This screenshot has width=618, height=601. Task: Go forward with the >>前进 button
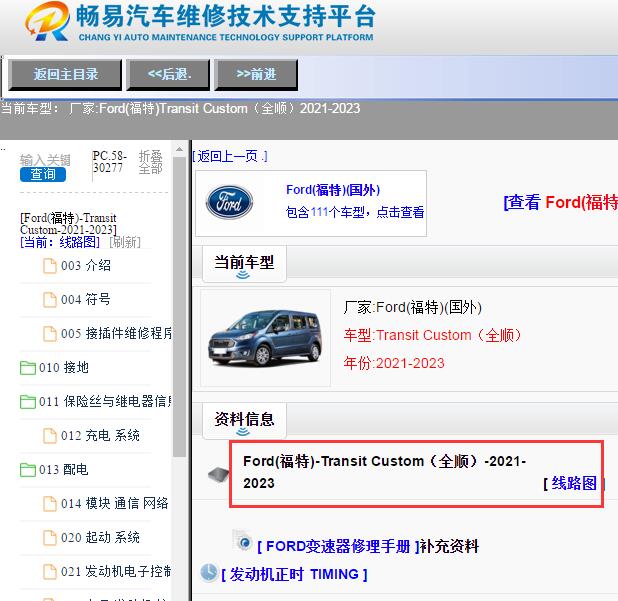pos(256,75)
